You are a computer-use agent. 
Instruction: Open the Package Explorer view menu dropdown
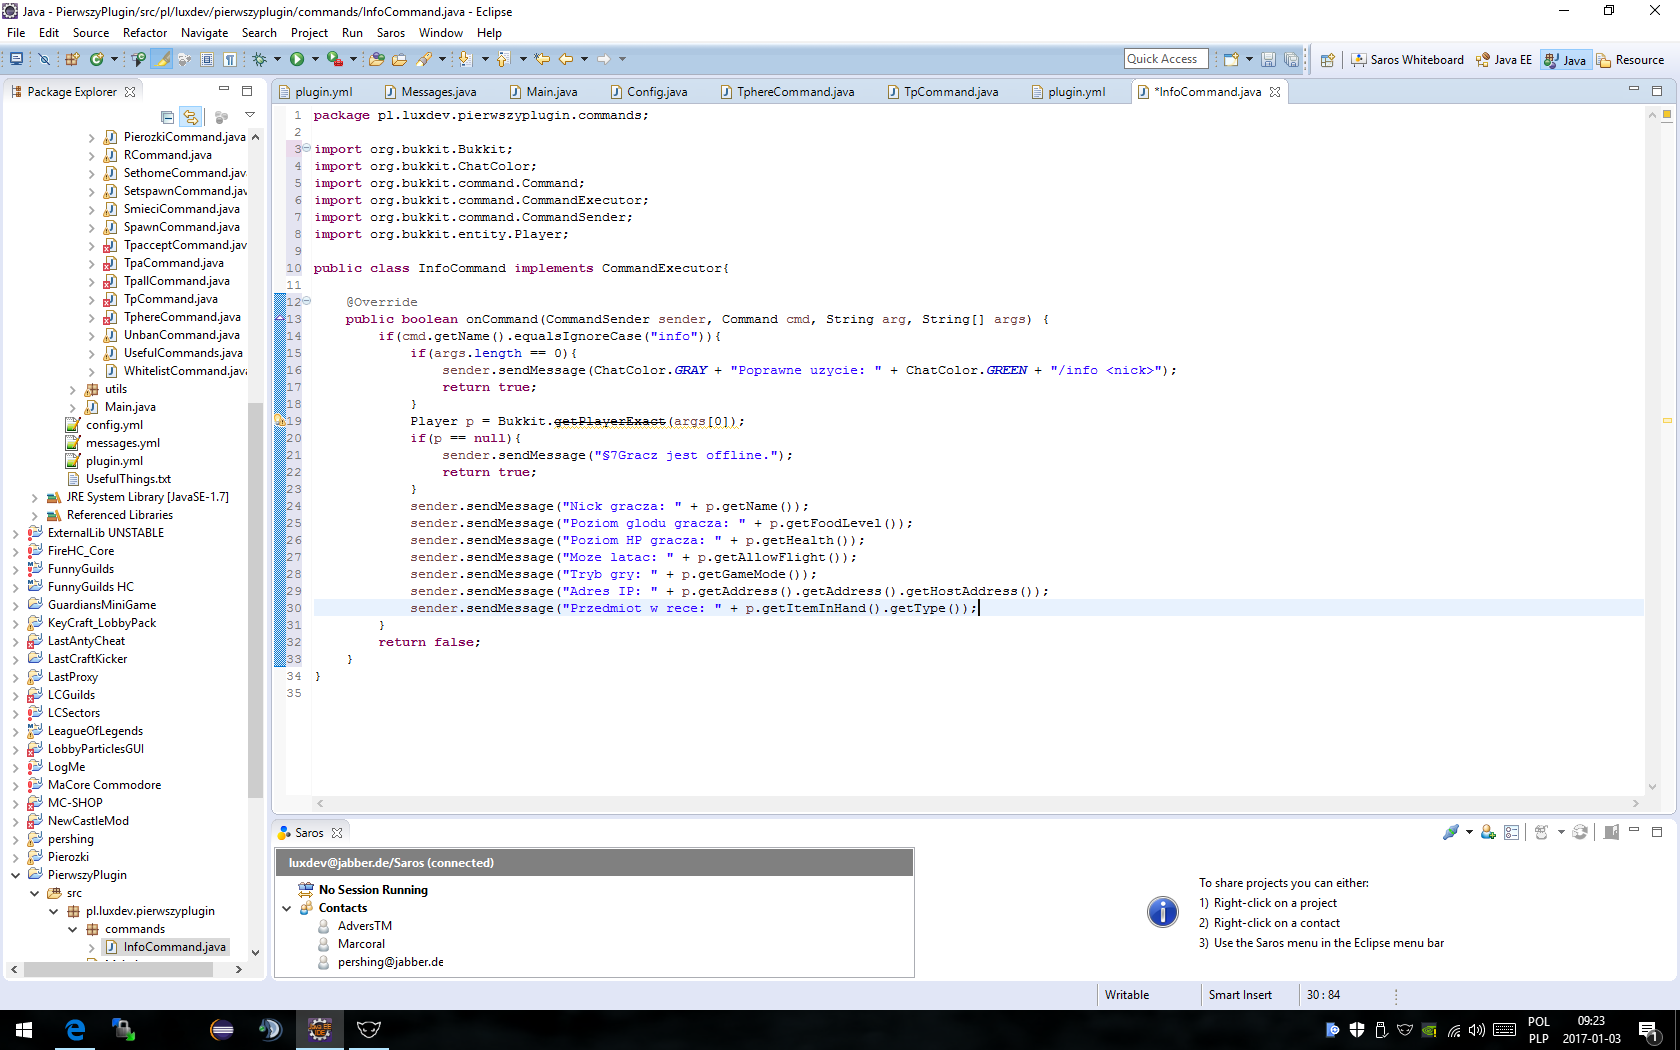(x=250, y=116)
